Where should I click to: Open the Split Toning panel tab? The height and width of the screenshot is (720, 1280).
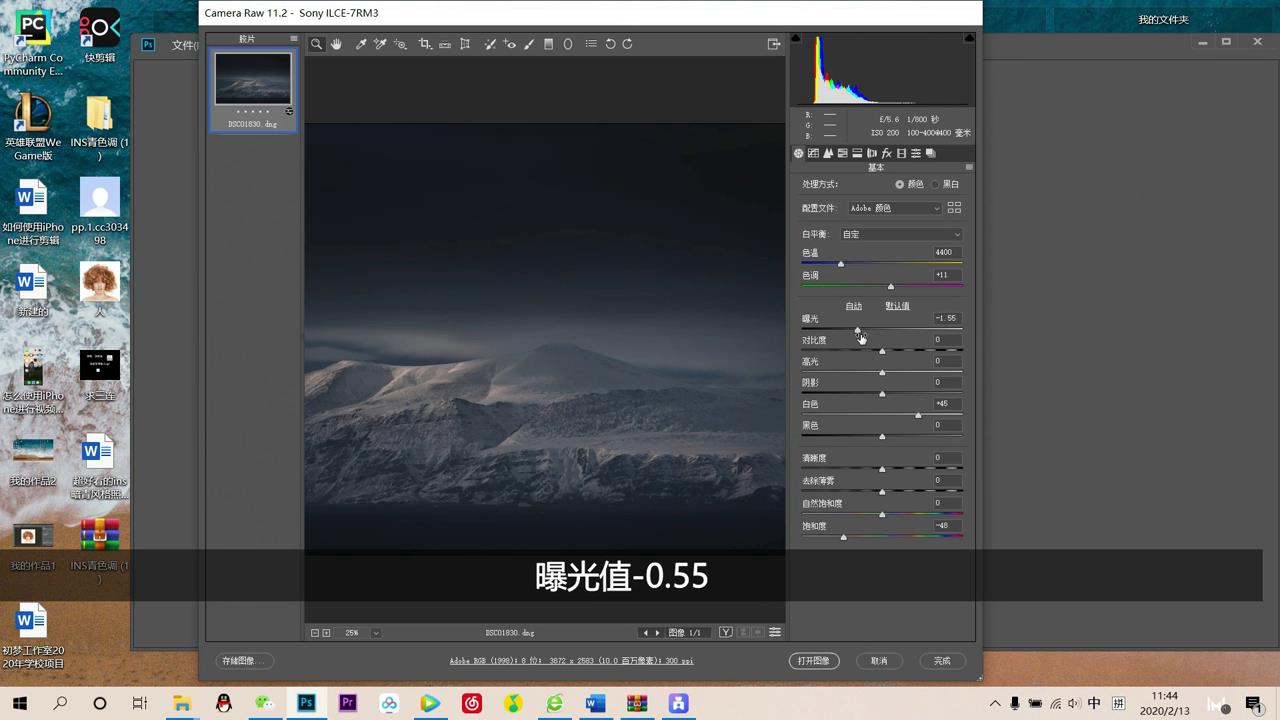point(857,153)
